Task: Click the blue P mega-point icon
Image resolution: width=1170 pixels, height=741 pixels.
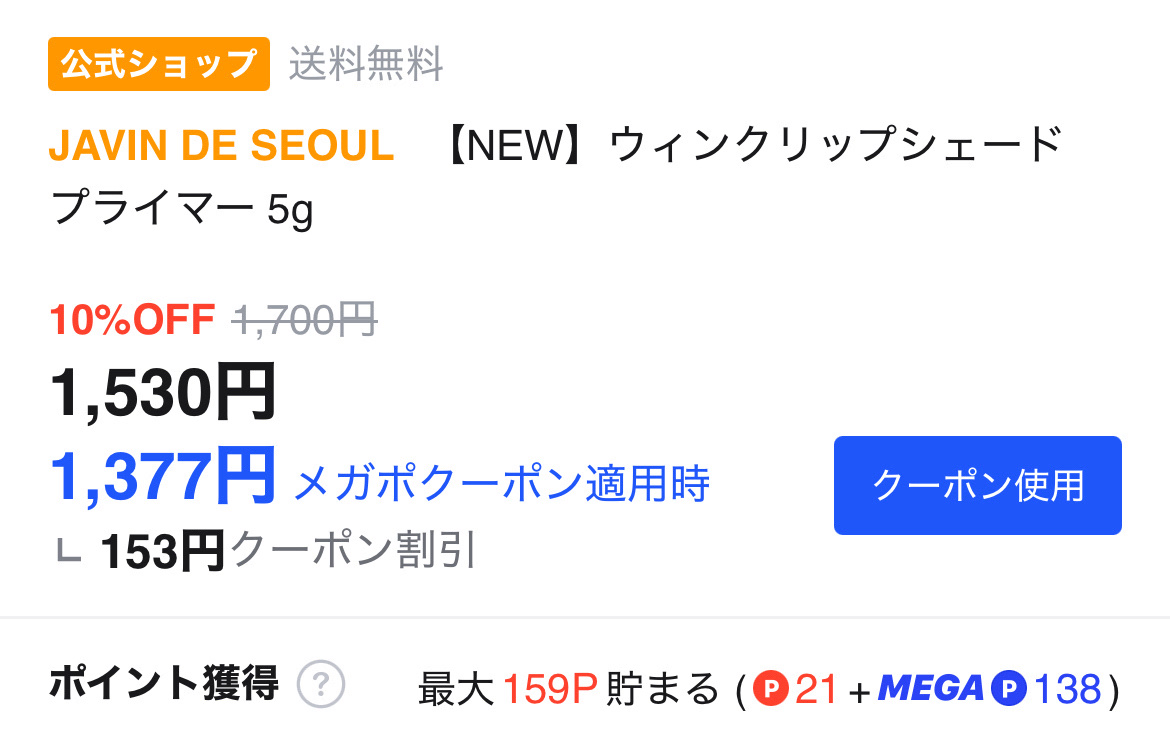Action: (x=1009, y=689)
